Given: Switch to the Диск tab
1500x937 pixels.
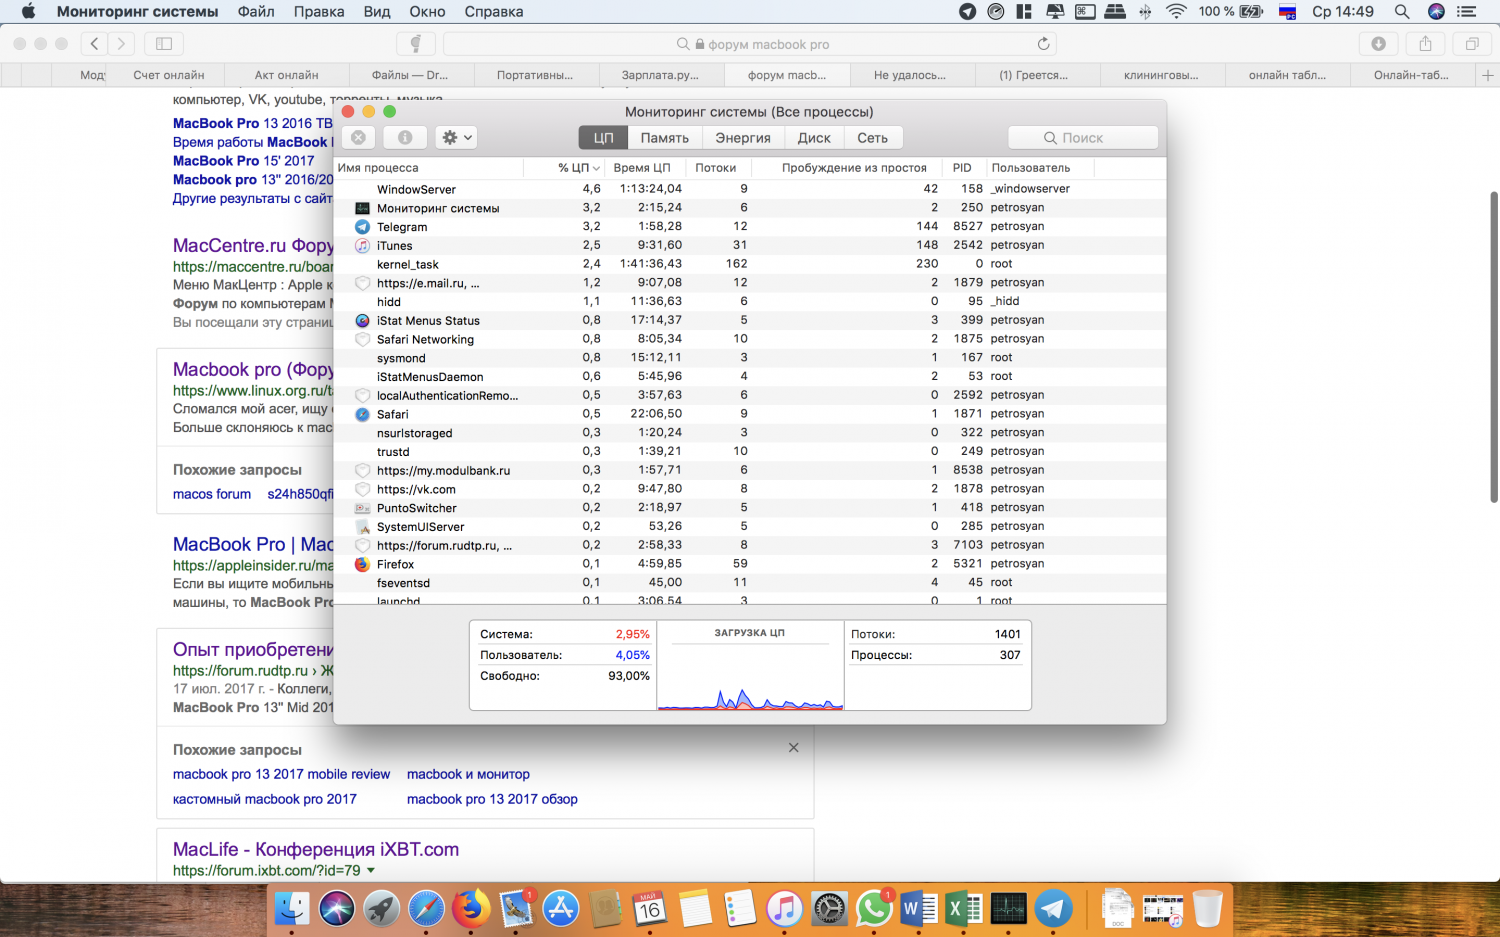Looking at the screenshot, I should 814,138.
